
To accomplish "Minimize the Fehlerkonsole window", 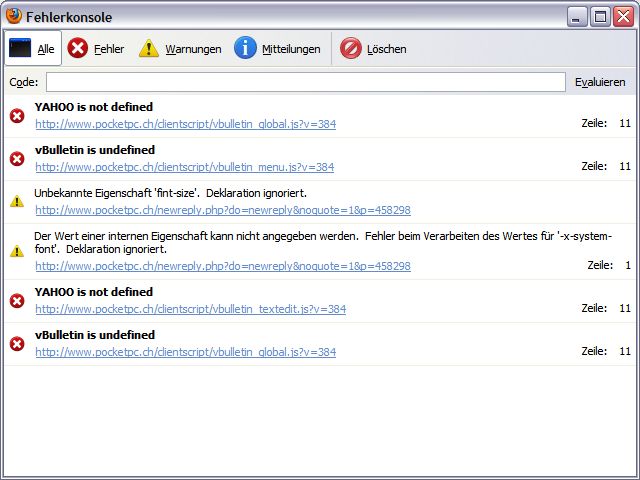I will (x=577, y=17).
